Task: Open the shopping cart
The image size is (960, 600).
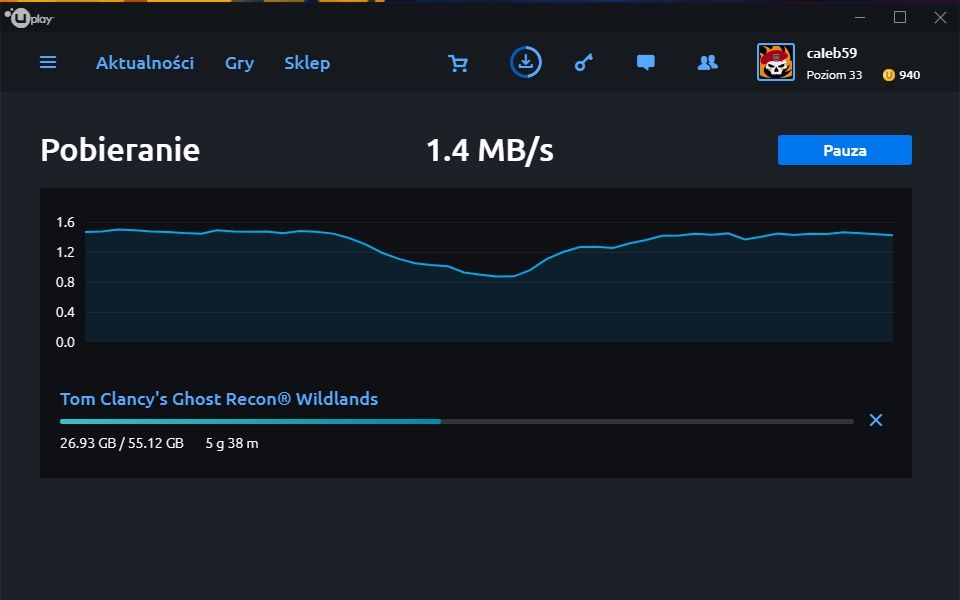Action: (x=458, y=63)
